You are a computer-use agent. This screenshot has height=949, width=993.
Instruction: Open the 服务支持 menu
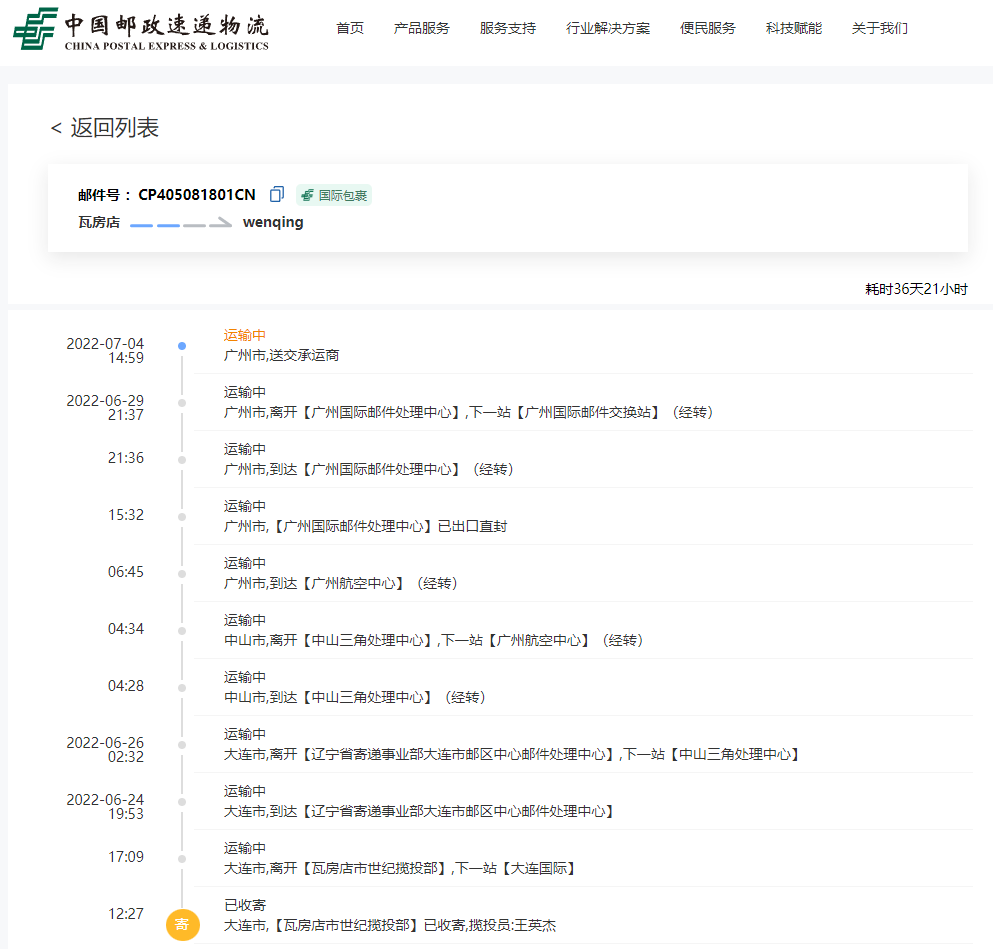pyautogui.click(x=507, y=28)
